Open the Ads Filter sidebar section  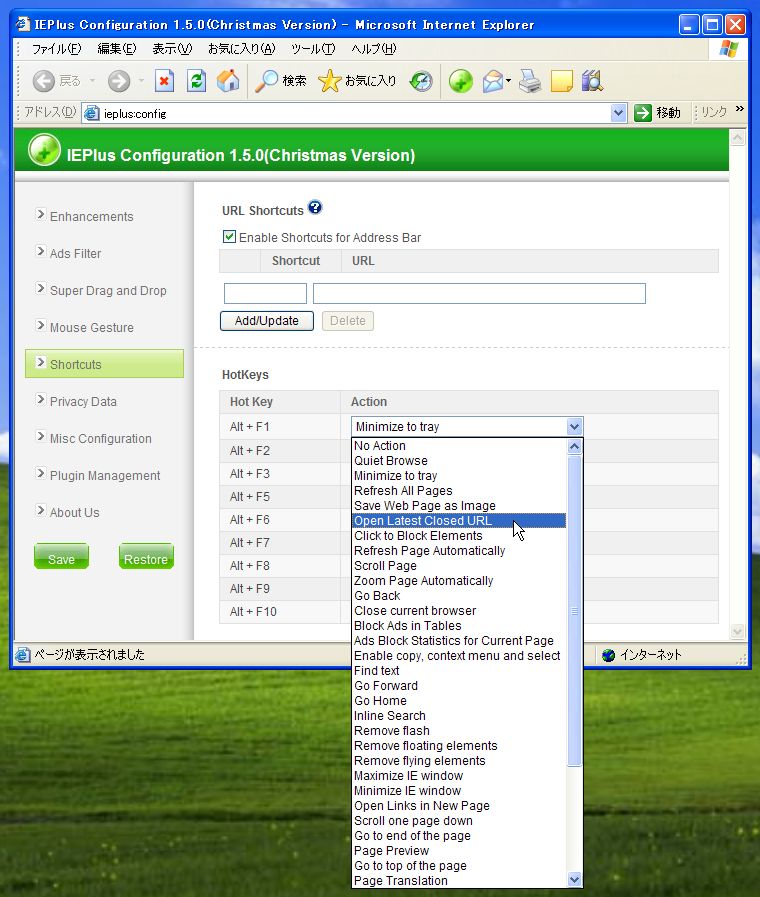tap(75, 253)
